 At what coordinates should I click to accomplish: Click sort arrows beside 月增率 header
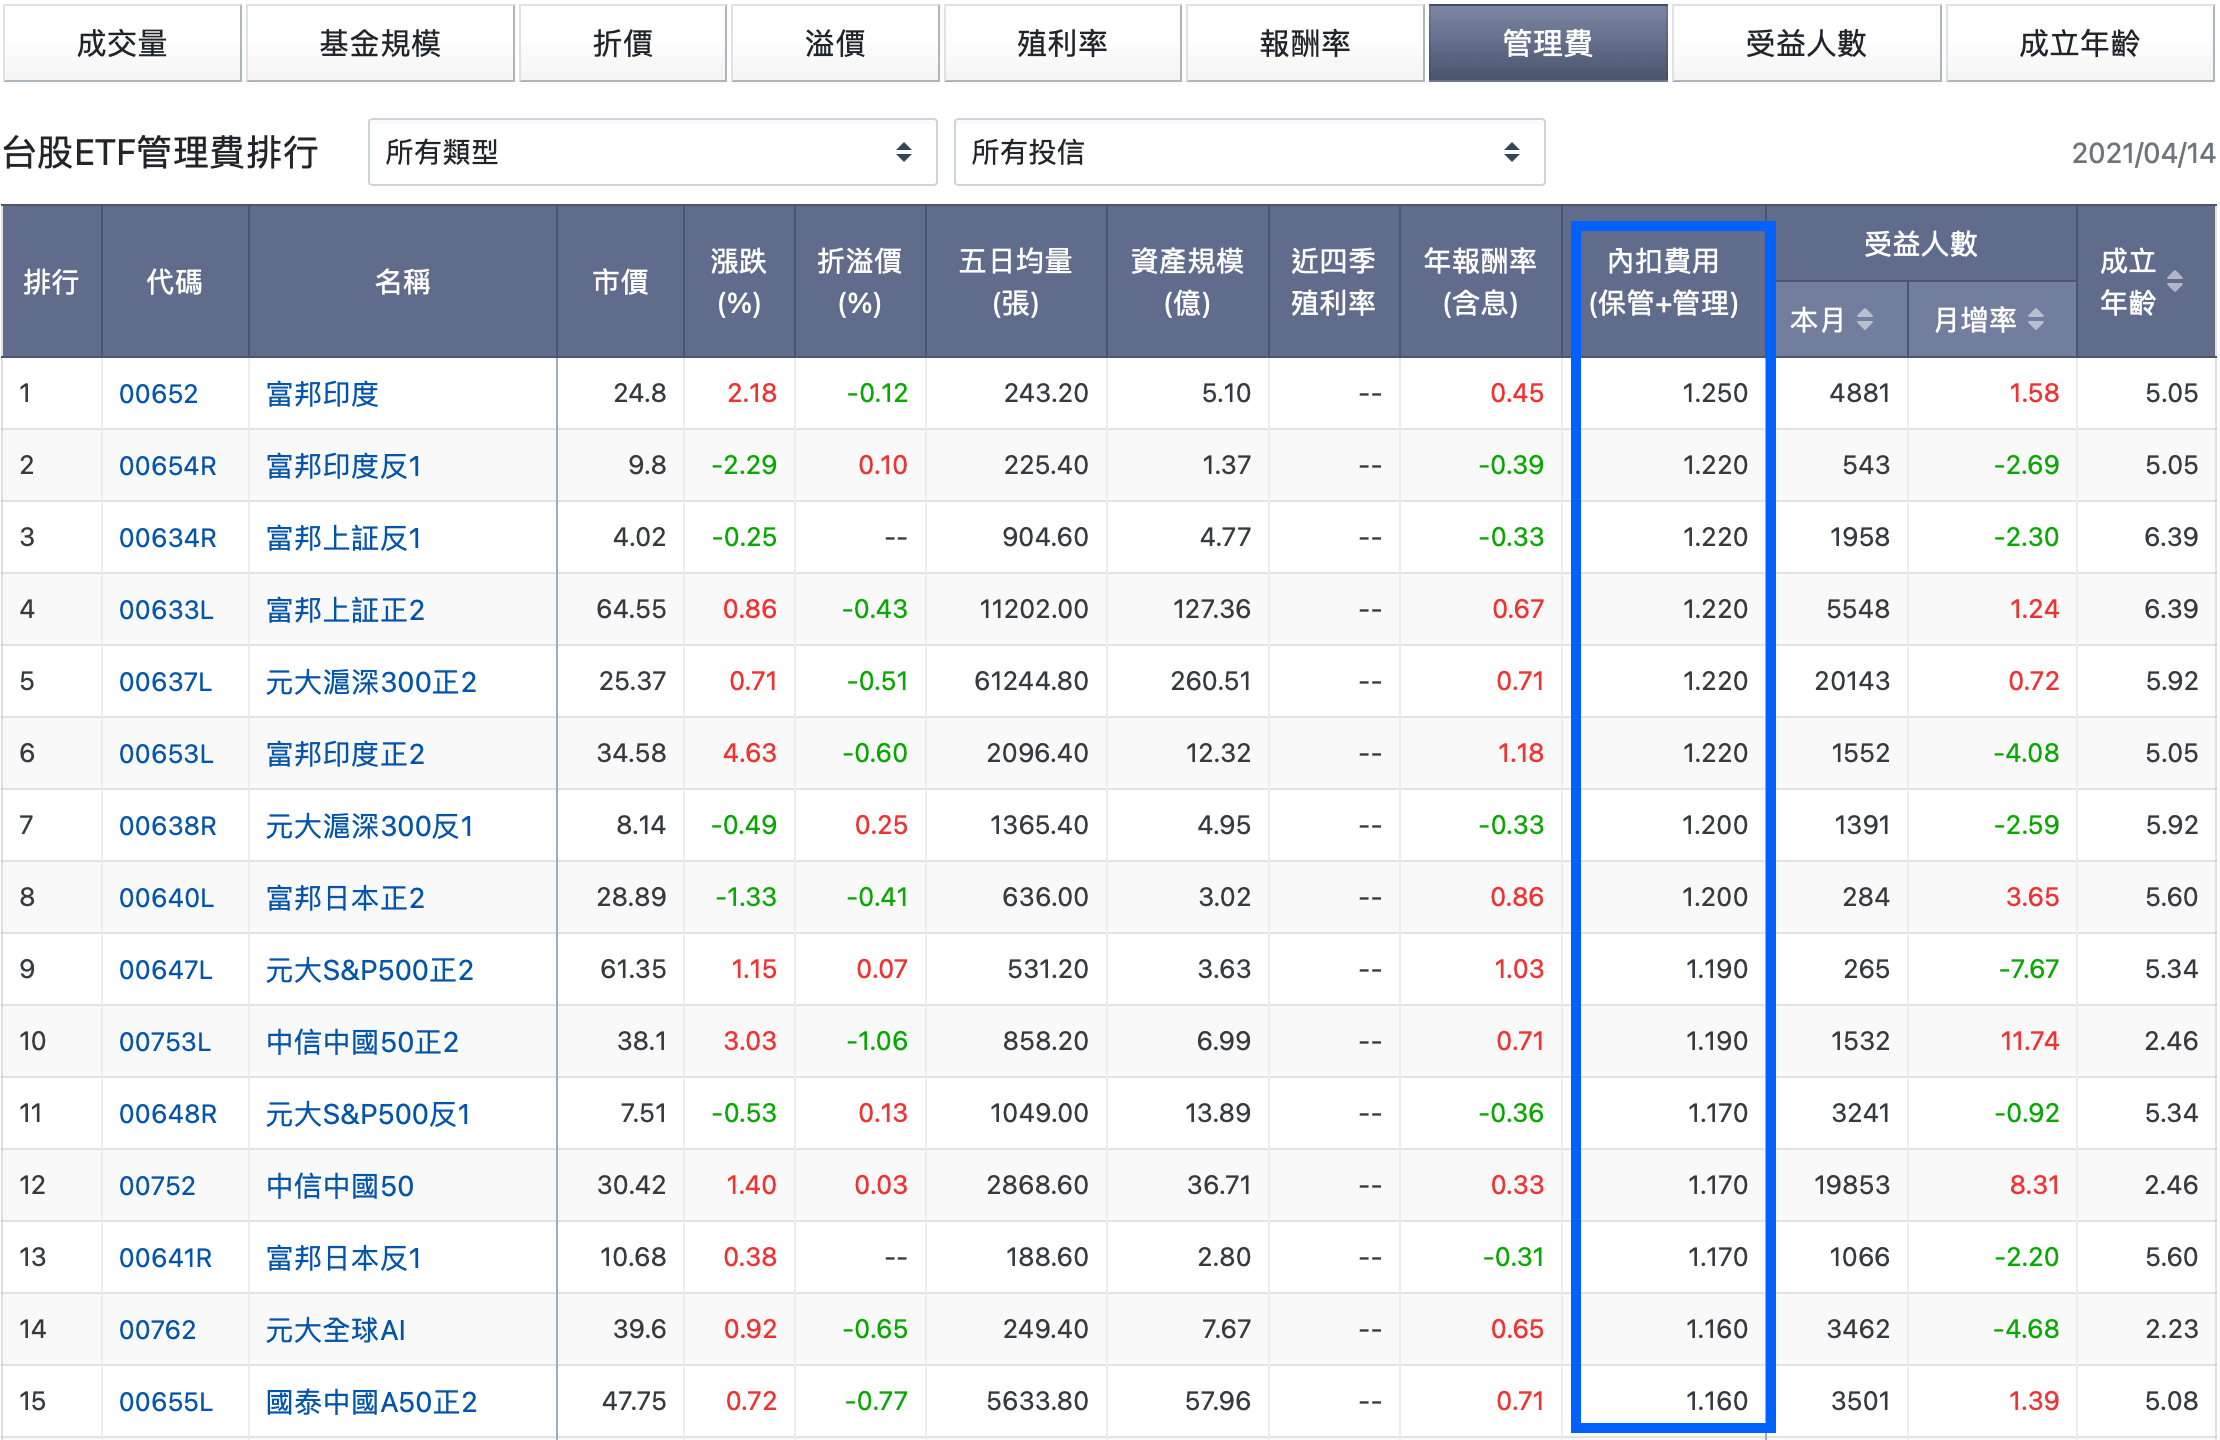(x=2036, y=320)
